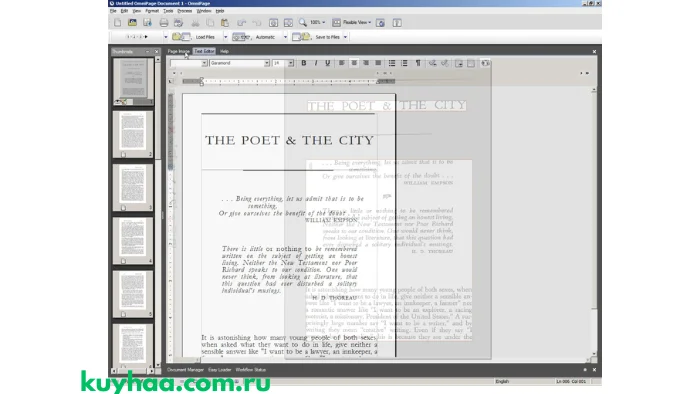Open the Edit menu
The height and width of the screenshot is (394, 700).
[125, 11]
